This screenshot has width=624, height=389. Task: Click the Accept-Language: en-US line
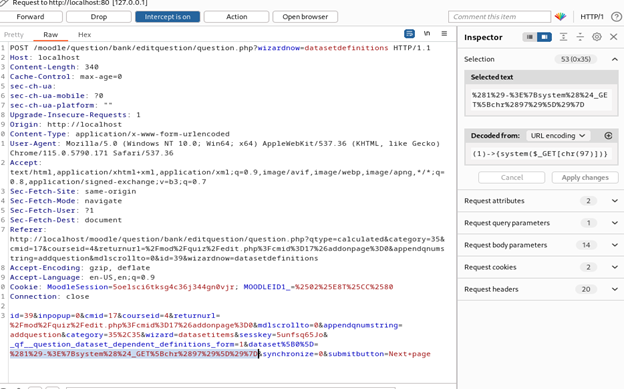pos(82,277)
